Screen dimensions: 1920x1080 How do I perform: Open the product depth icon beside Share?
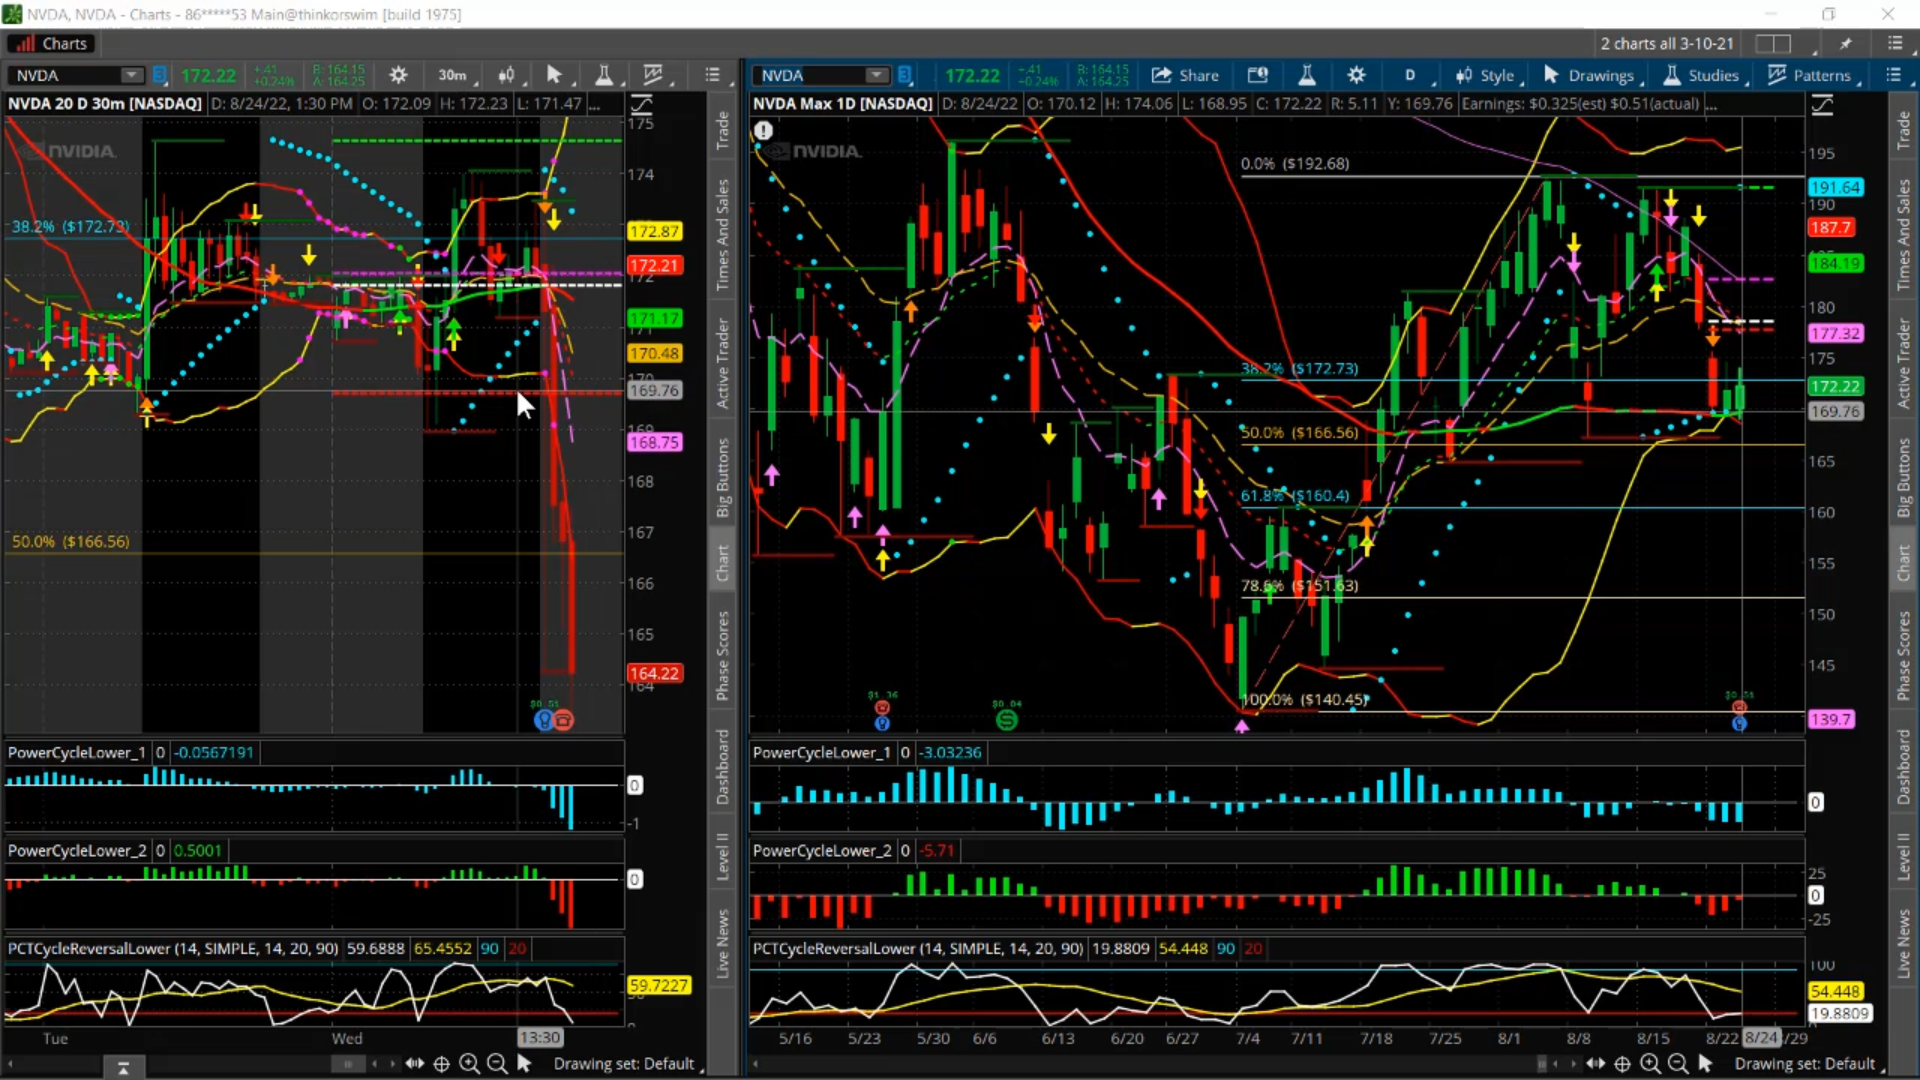1258,75
